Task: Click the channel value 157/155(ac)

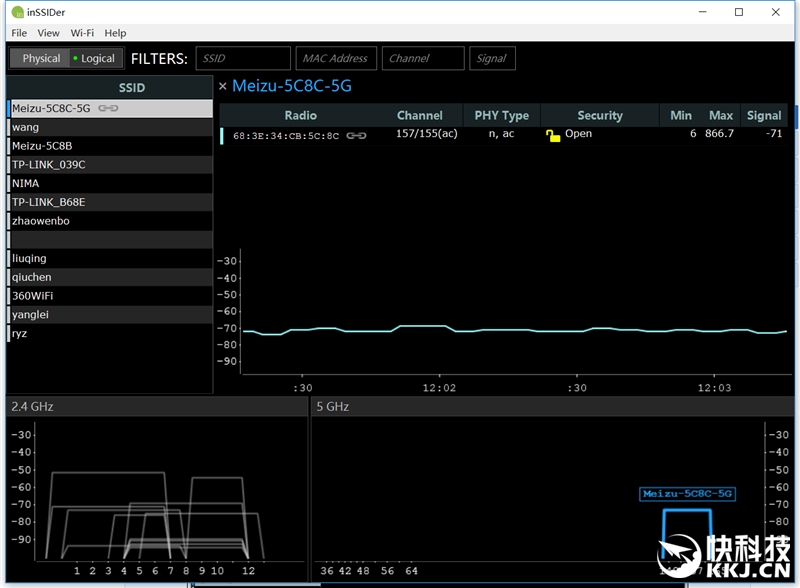Action: (x=427, y=134)
